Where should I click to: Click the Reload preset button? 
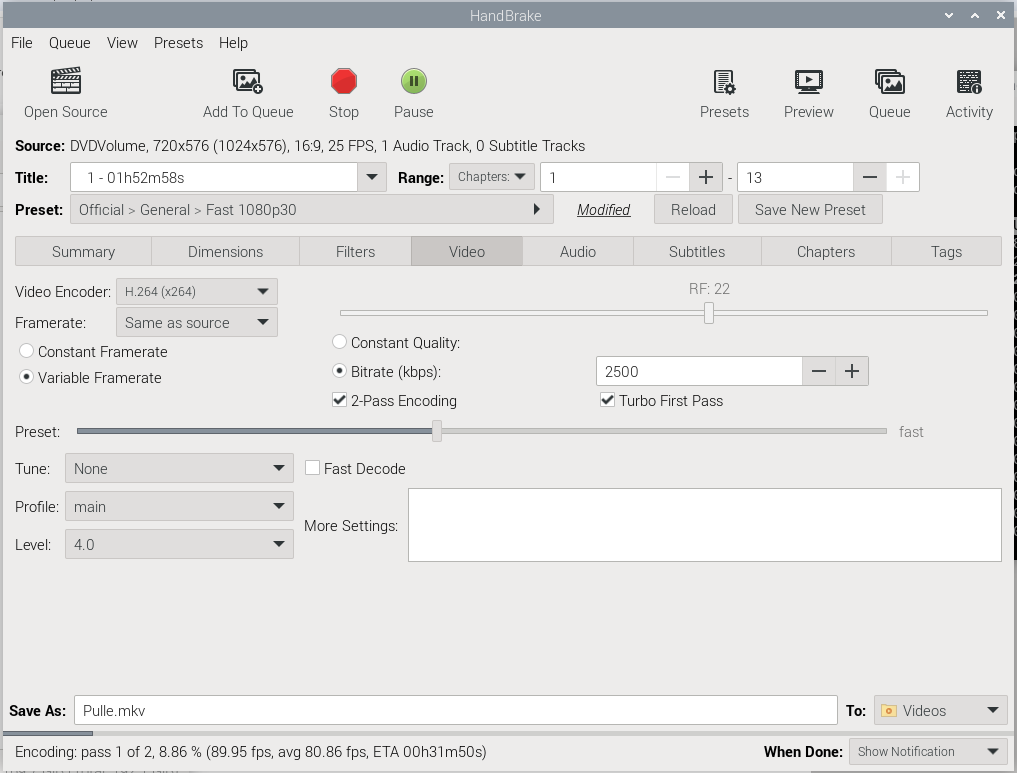pyautogui.click(x=693, y=210)
